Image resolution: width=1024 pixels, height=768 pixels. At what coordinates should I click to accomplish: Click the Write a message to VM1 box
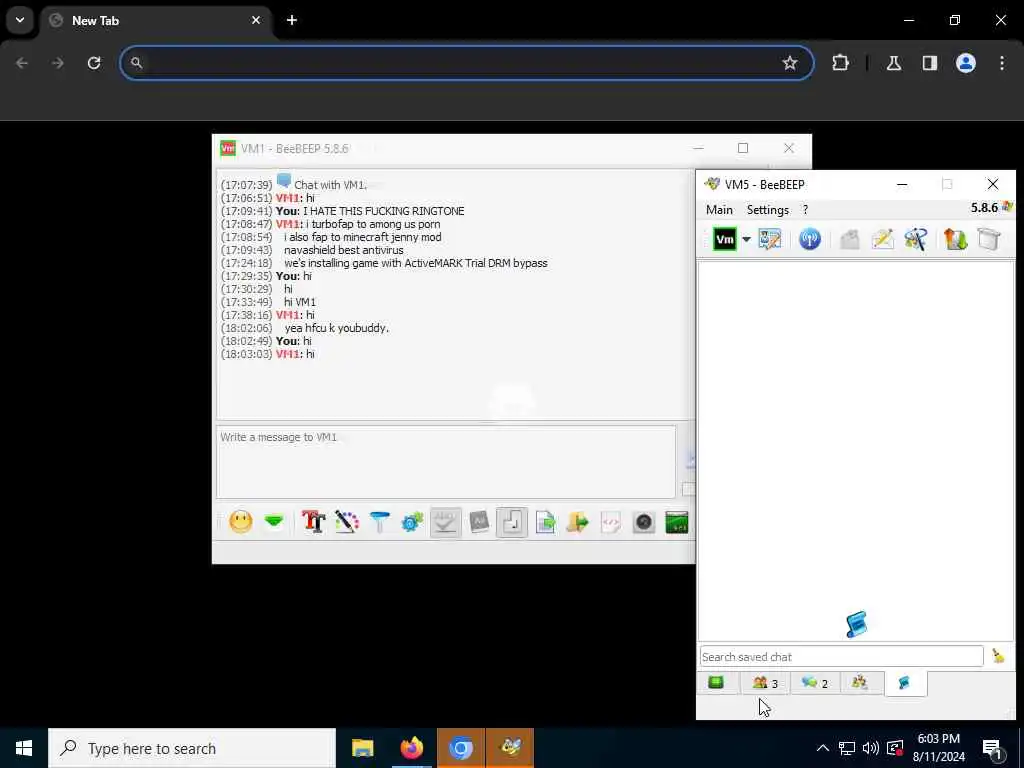pos(446,462)
